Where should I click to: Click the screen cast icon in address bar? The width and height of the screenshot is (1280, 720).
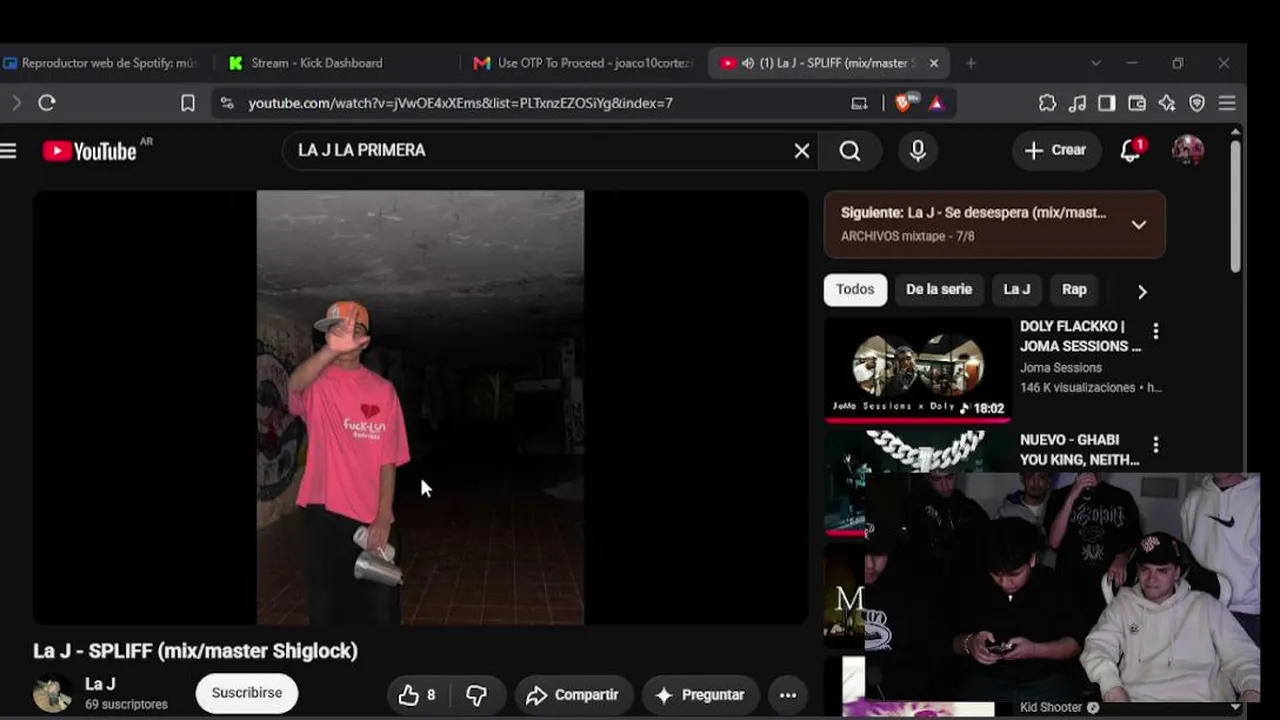[859, 103]
